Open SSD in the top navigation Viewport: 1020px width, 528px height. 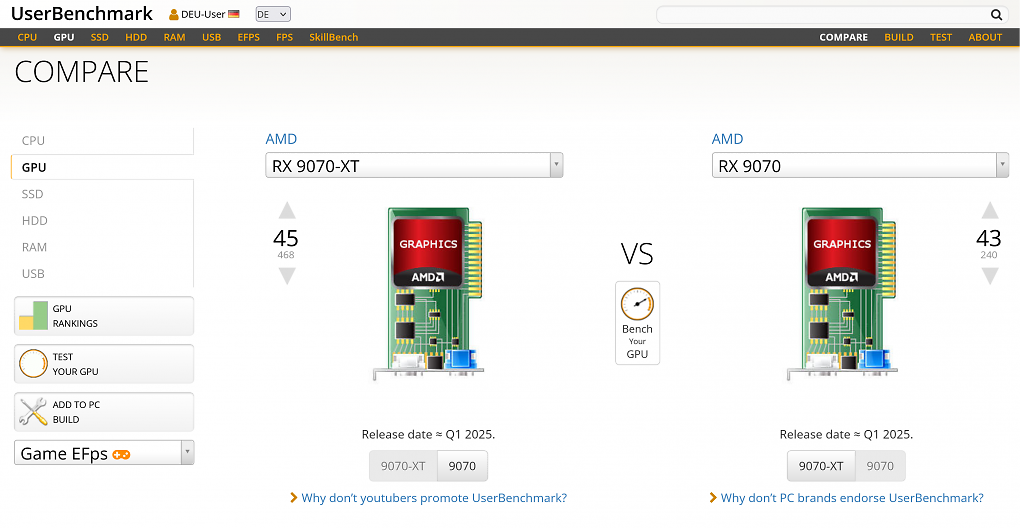pos(100,38)
